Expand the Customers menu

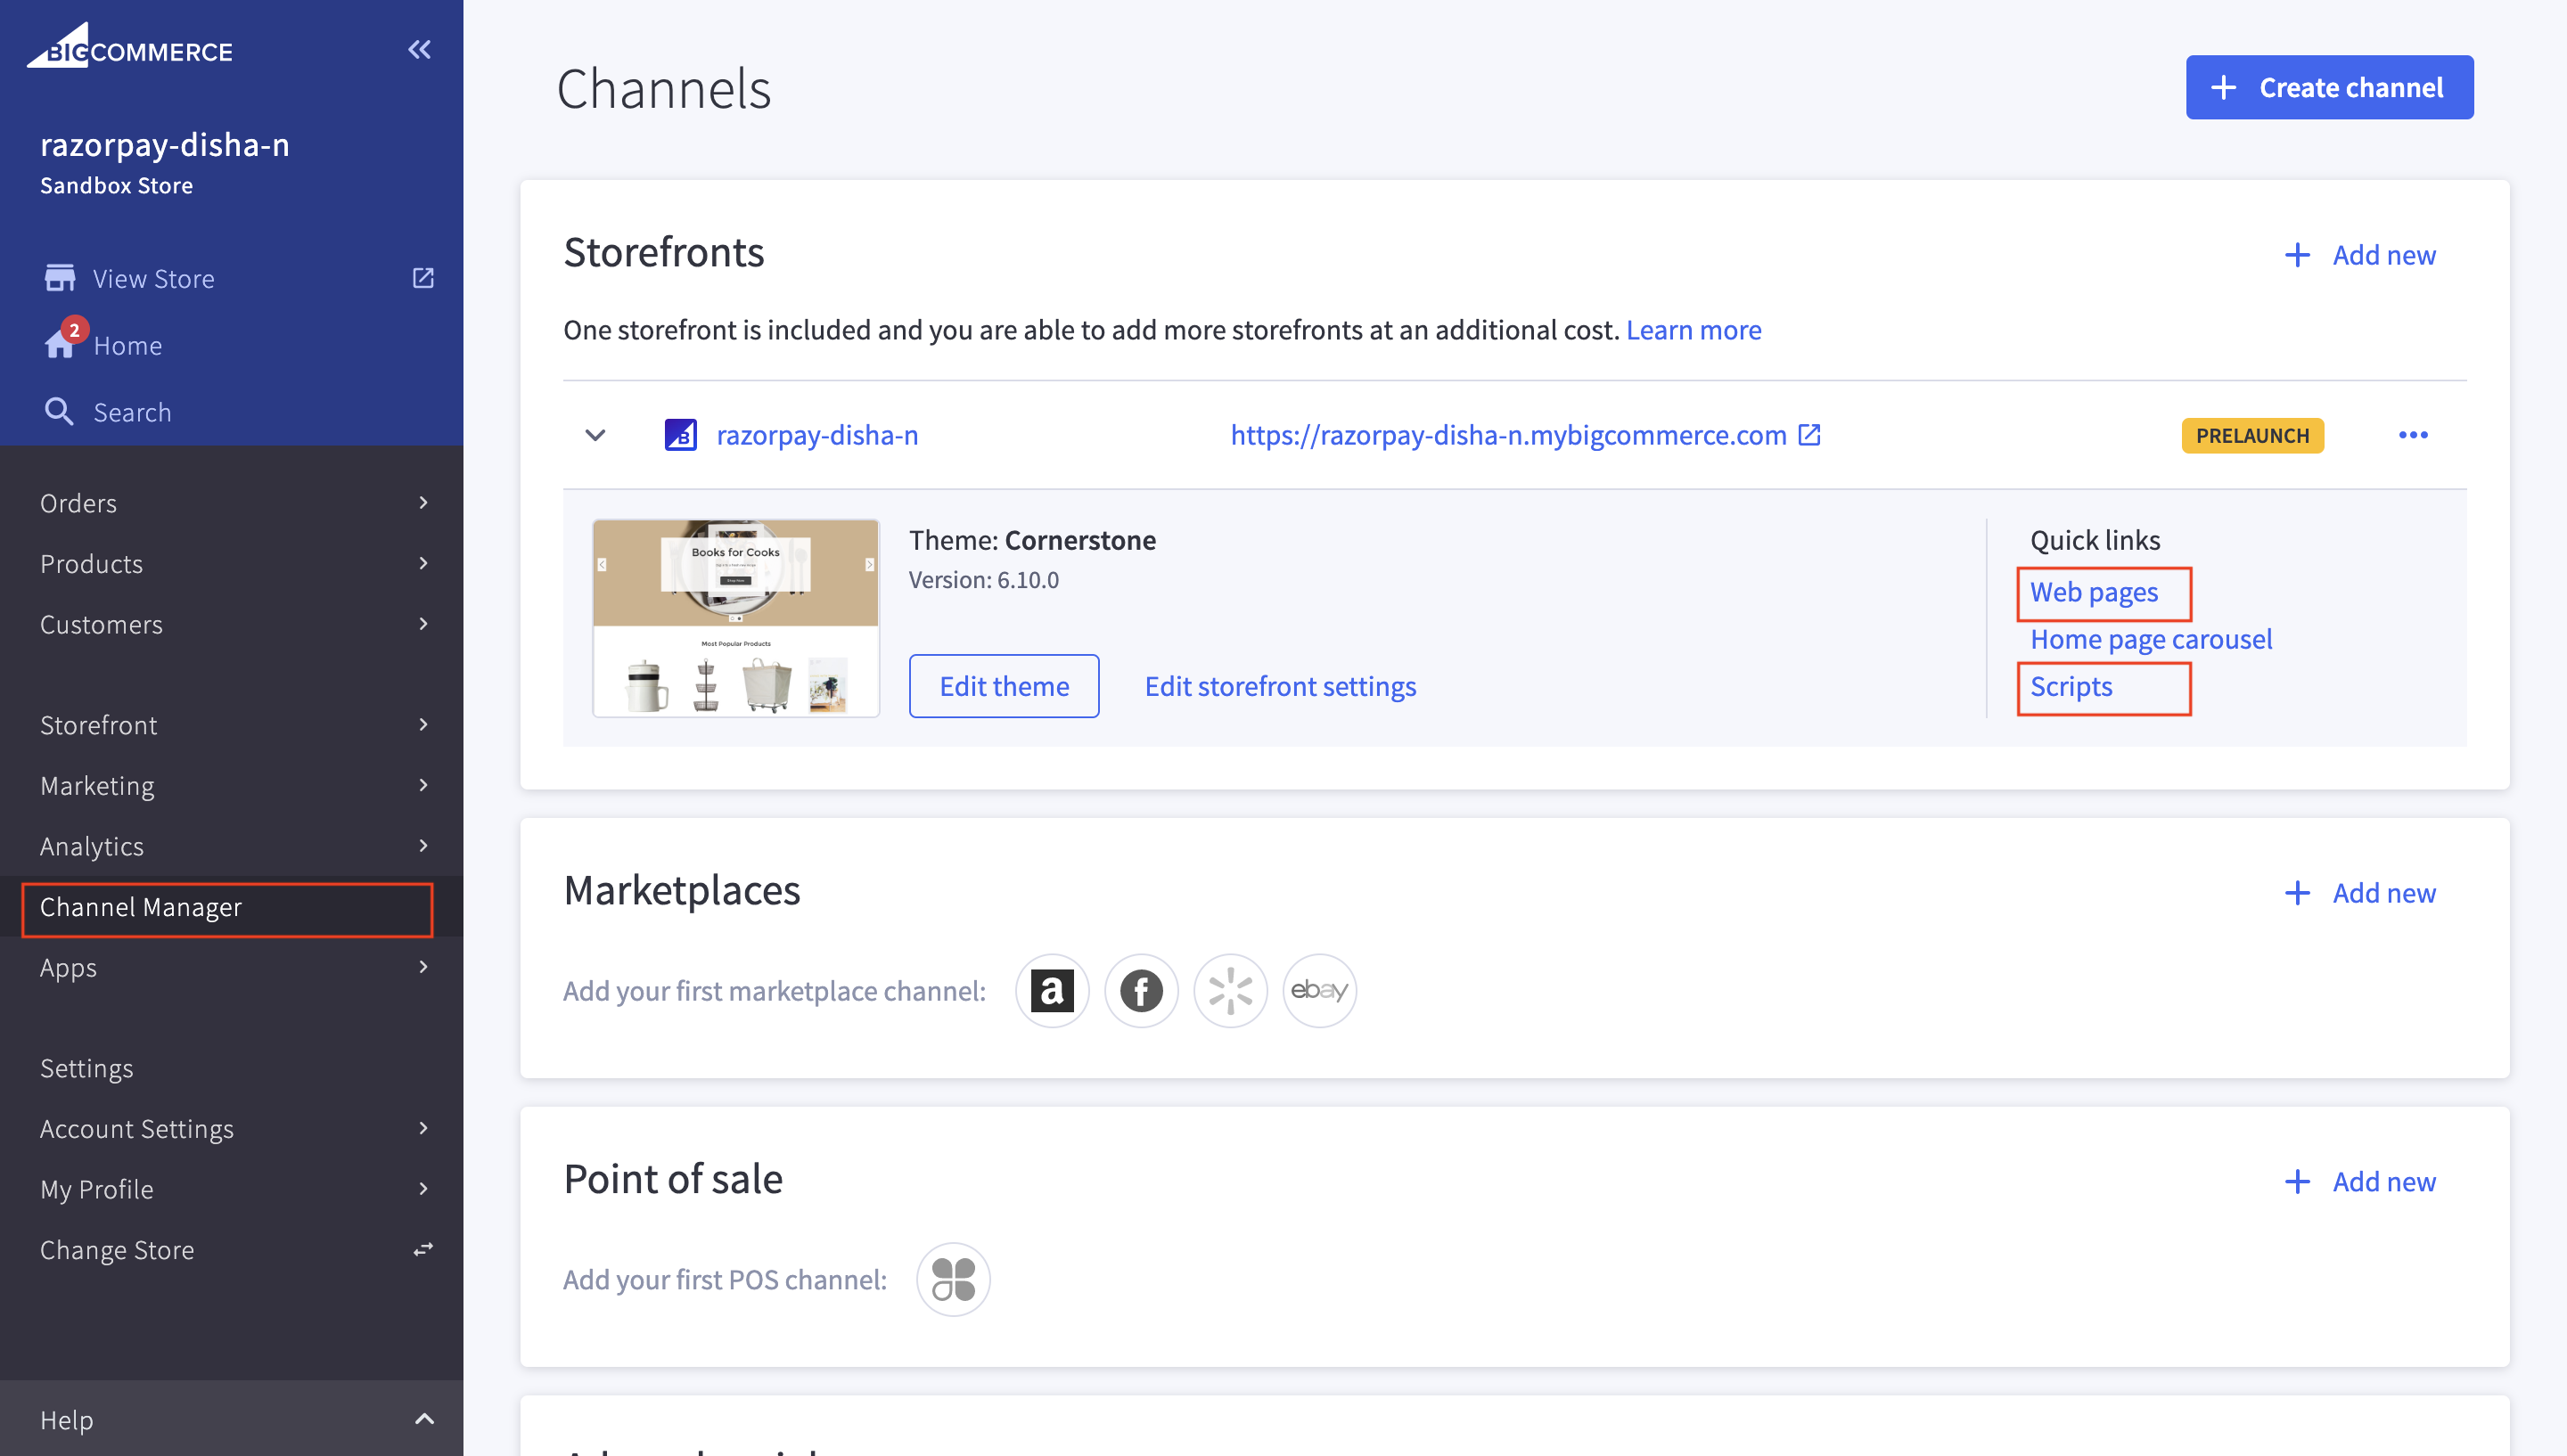pos(231,624)
